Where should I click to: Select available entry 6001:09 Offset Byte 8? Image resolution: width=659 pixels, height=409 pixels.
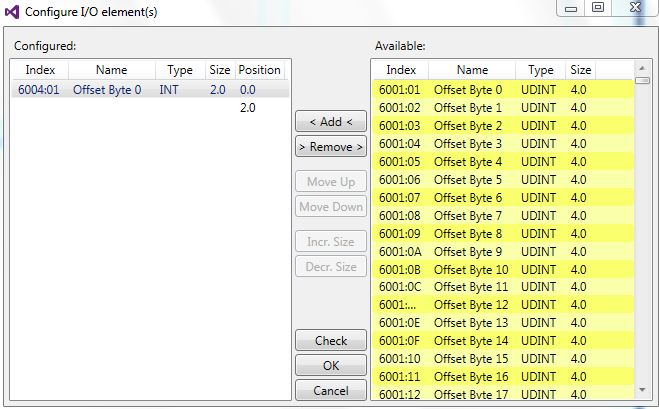pos(503,233)
